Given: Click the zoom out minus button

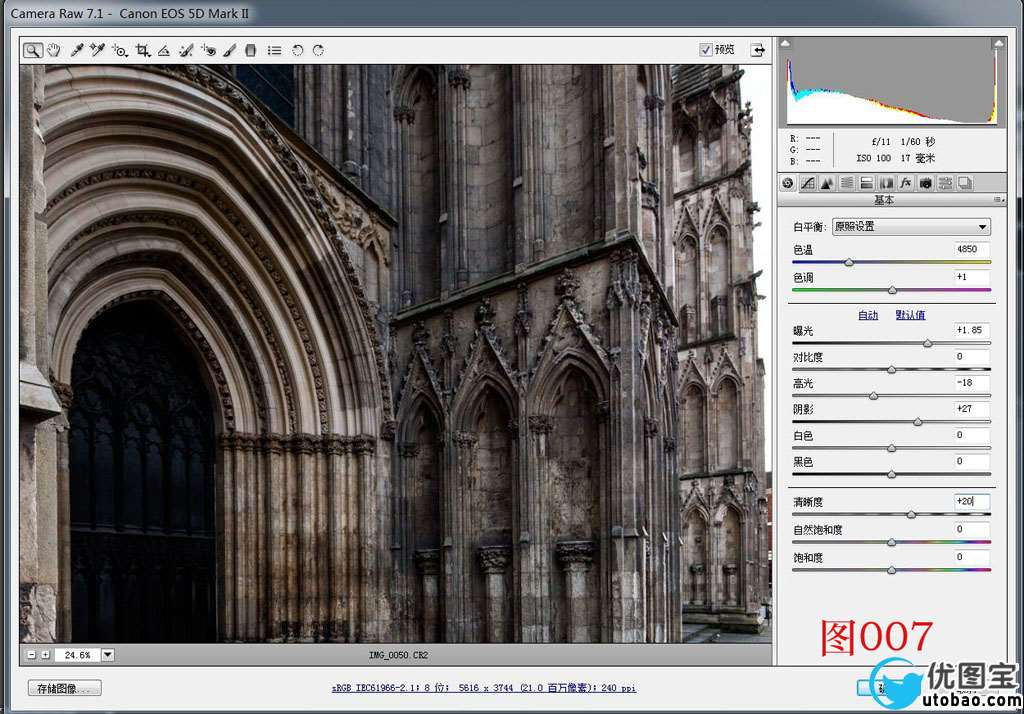Looking at the screenshot, I should click(31, 655).
